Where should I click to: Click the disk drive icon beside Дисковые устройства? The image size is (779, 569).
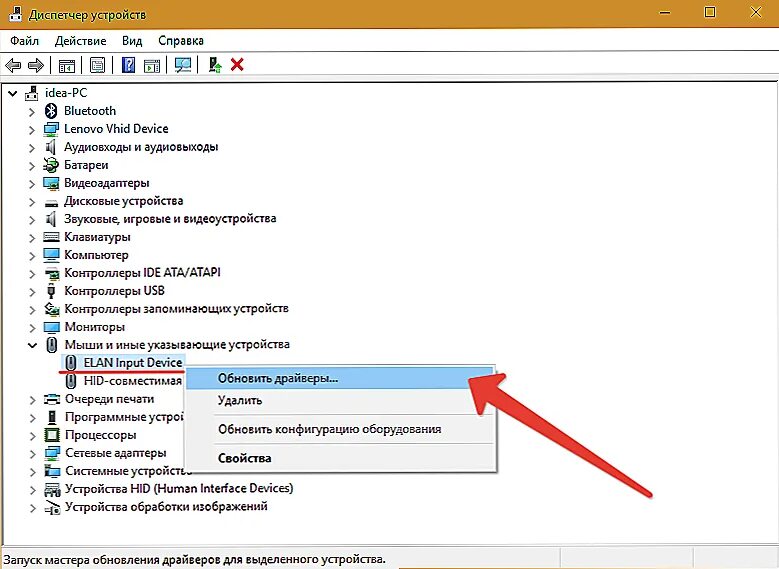pyautogui.click(x=51, y=202)
